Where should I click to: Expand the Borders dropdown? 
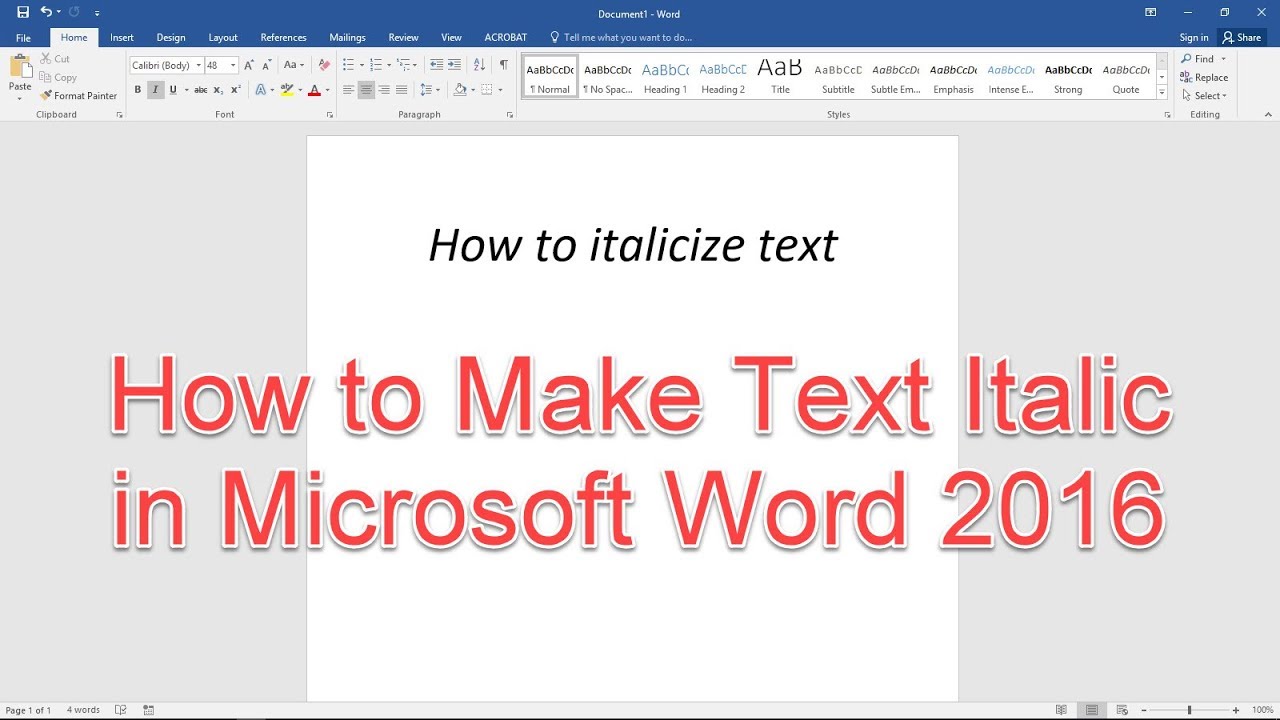[x=501, y=90]
